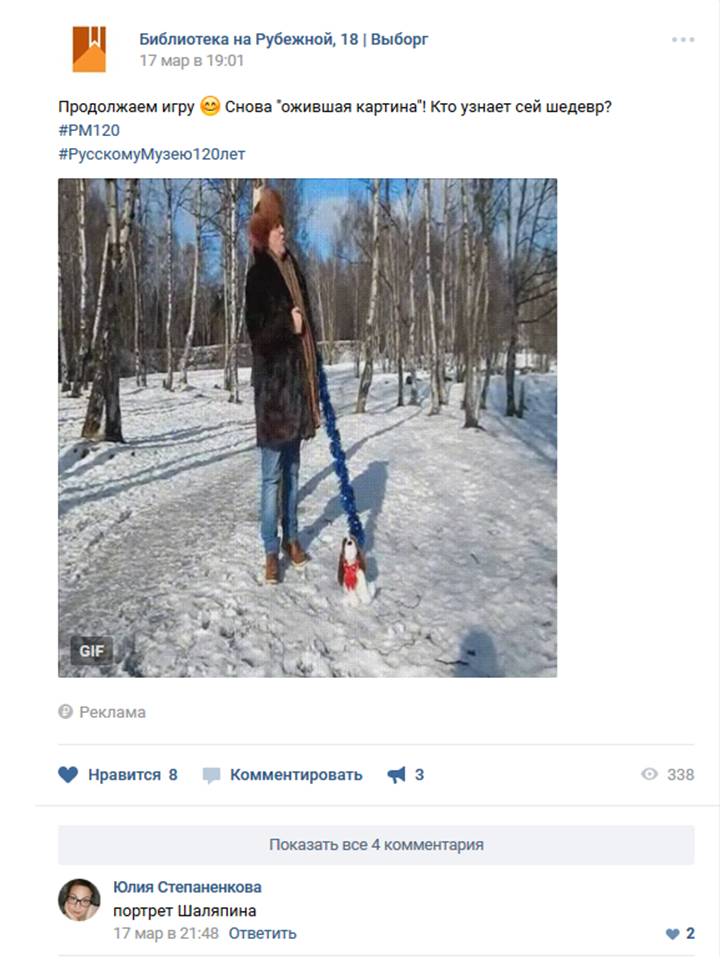Click the library's orange bookmark avatar
The width and height of the screenshot is (720, 960).
tap(89, 49)
